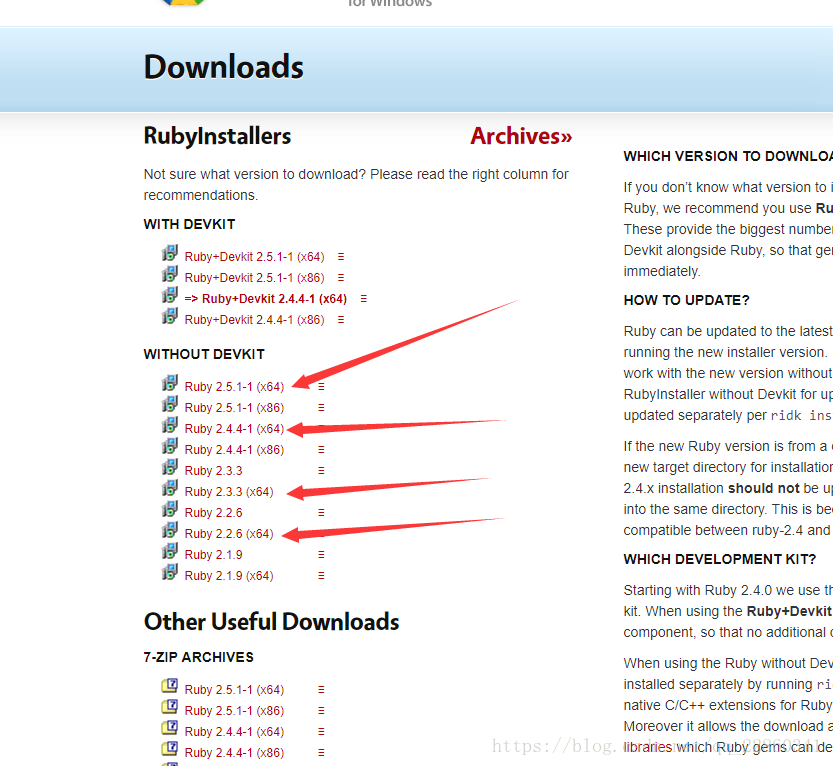Click installer icon beside Ruby 2.3.3 (x64)
The height and width of the screenshot is (766, 833).
click(x=169, y=488)
